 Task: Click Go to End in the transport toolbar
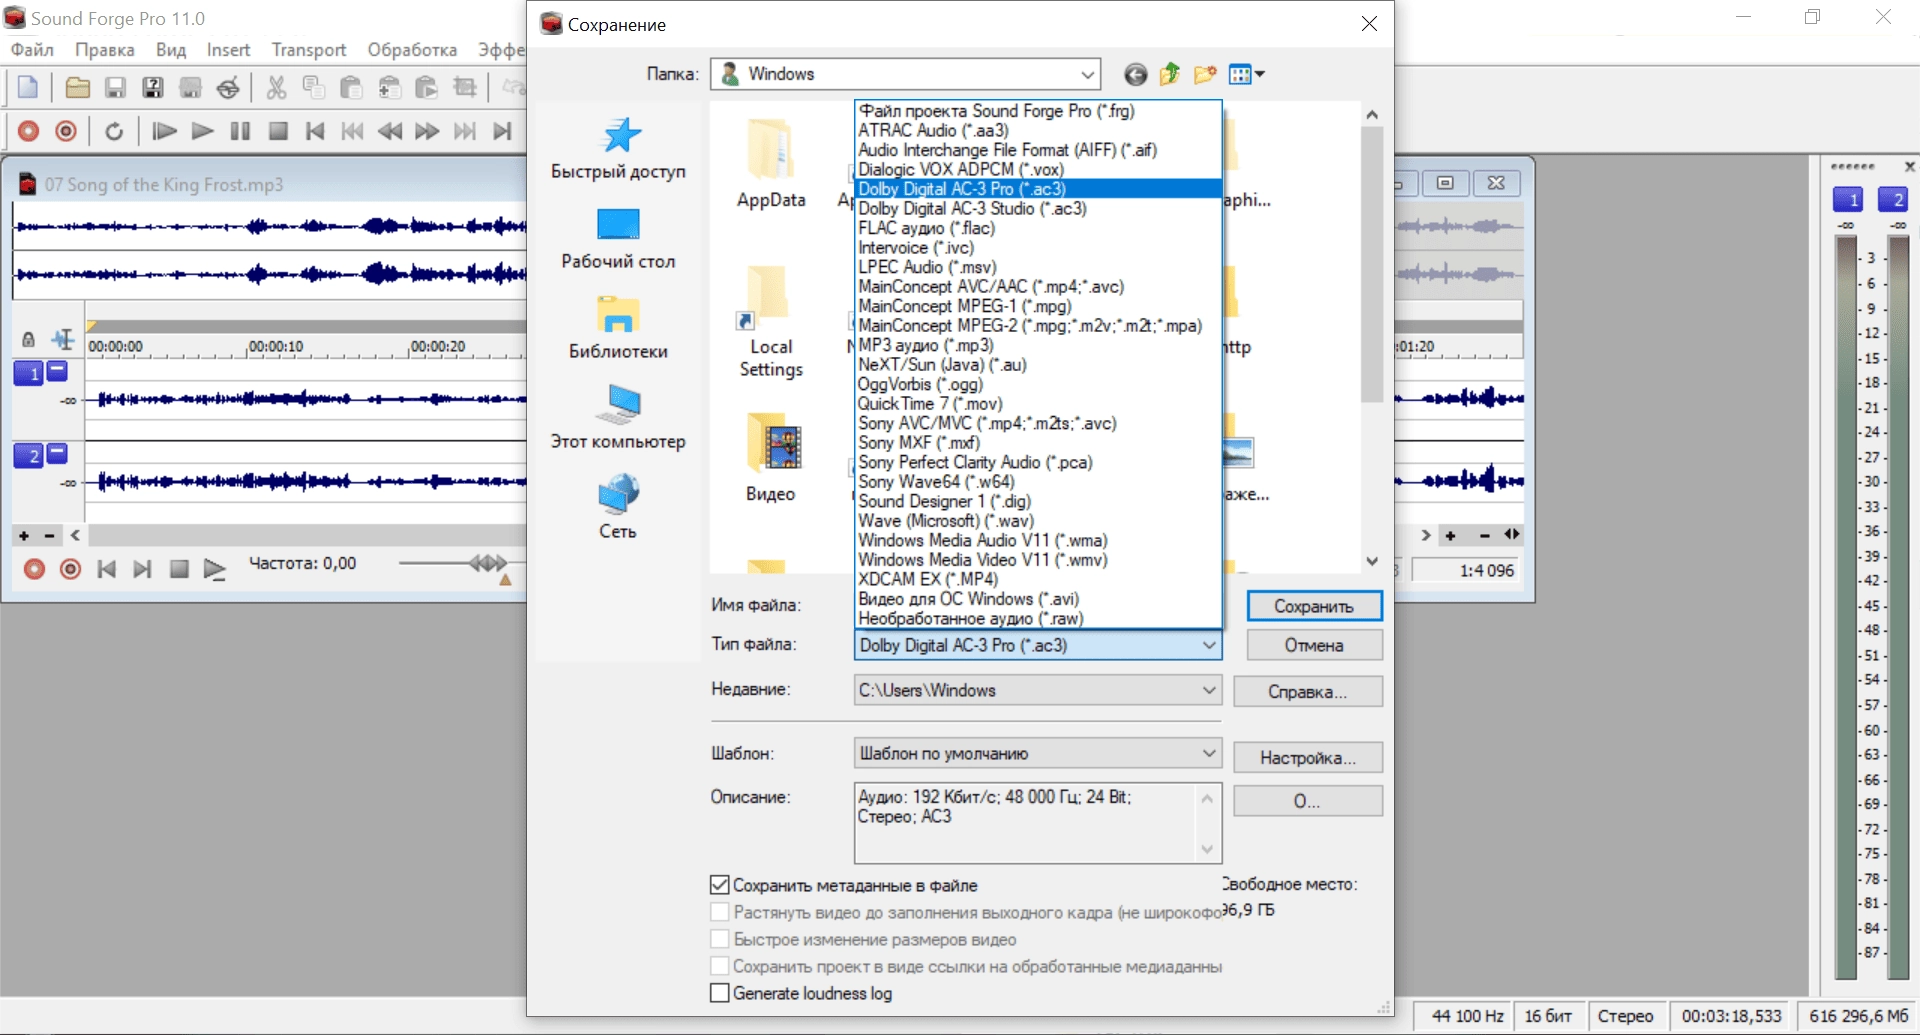(x=502, y=131)
